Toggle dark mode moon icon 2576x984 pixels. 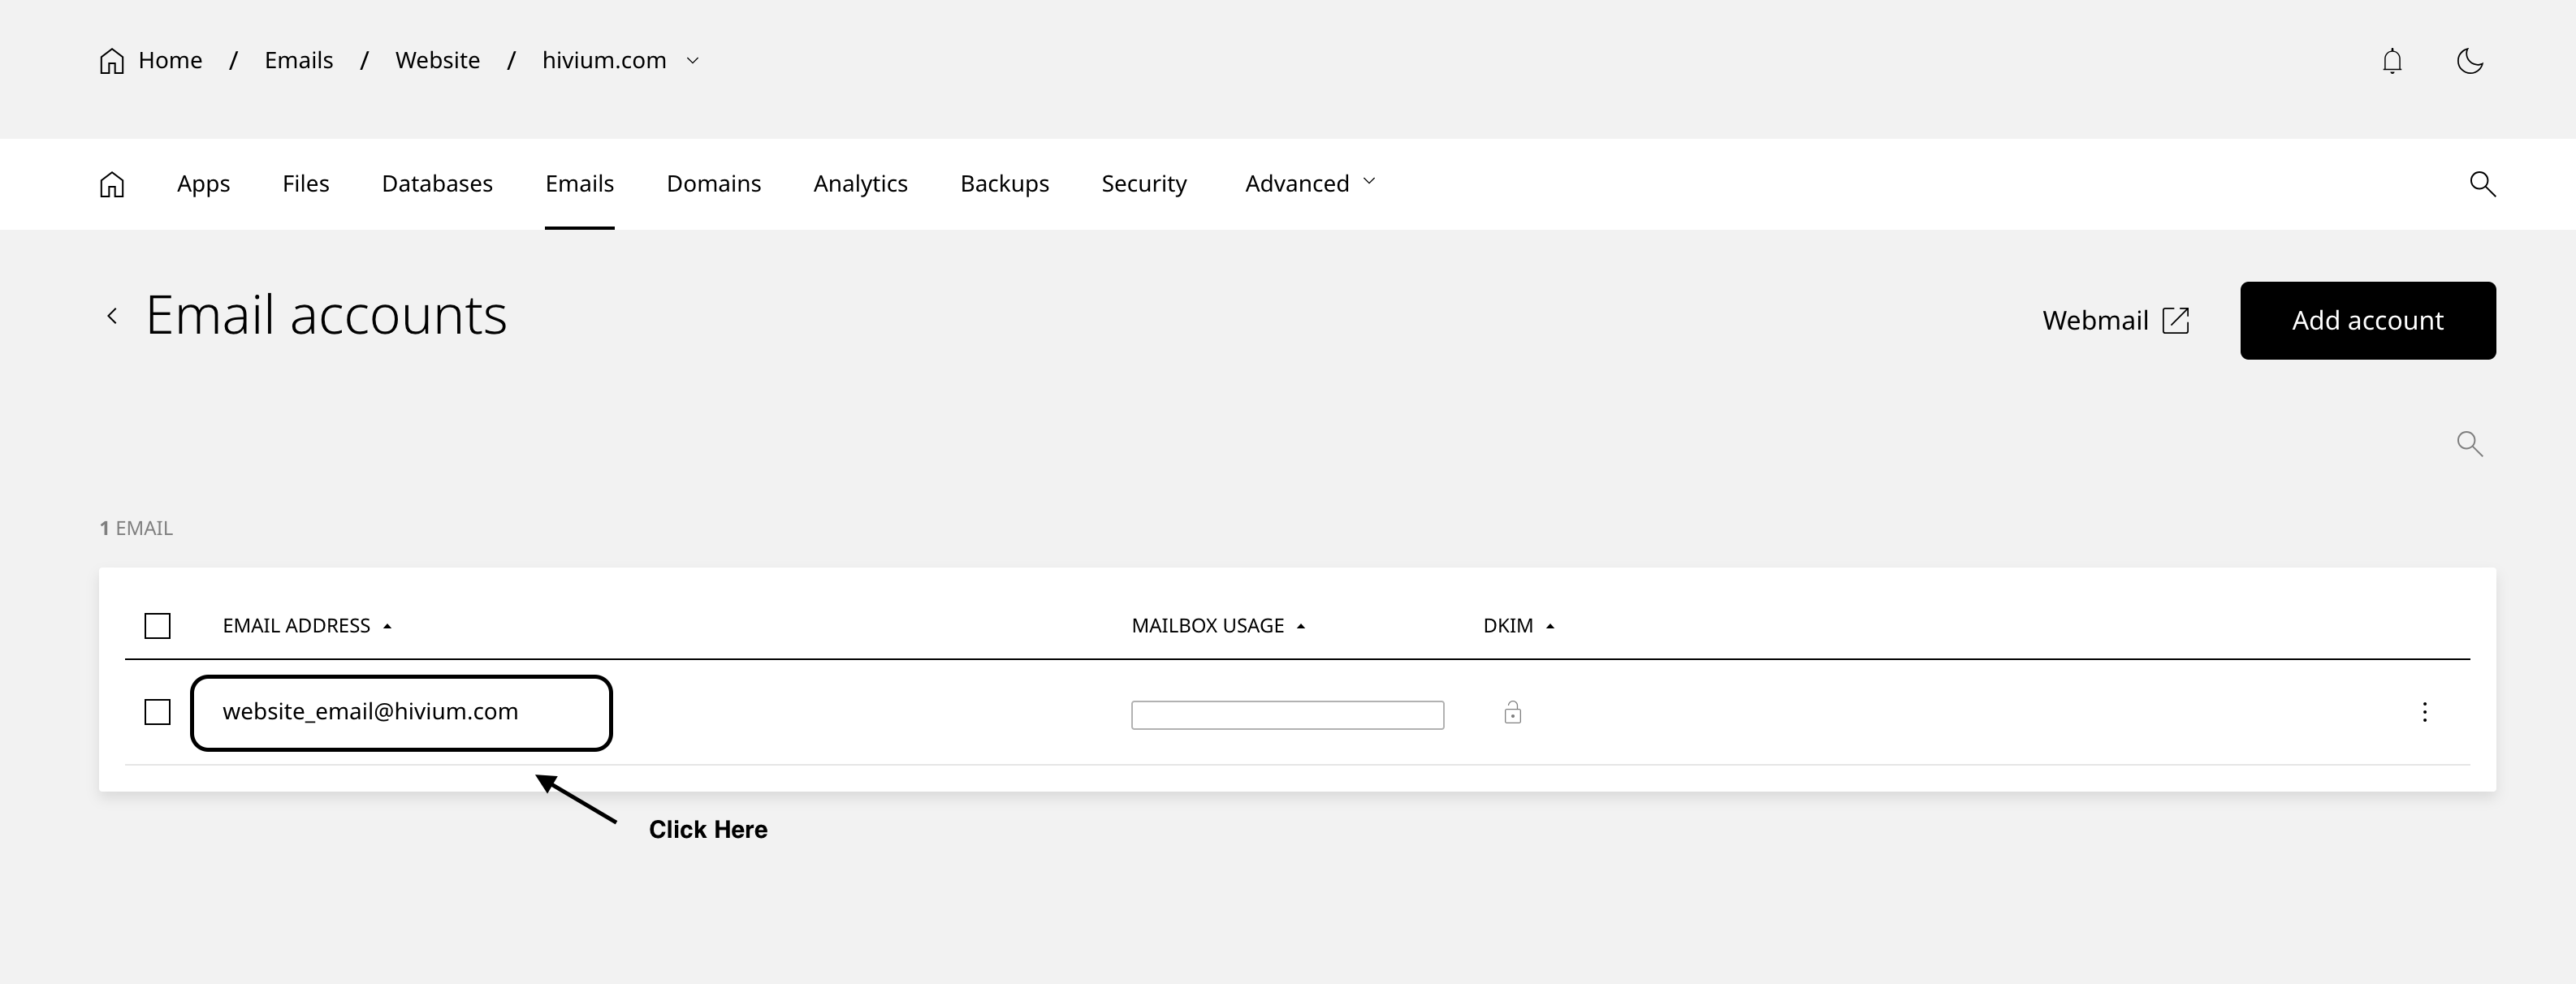click(x=2469, y=61)
